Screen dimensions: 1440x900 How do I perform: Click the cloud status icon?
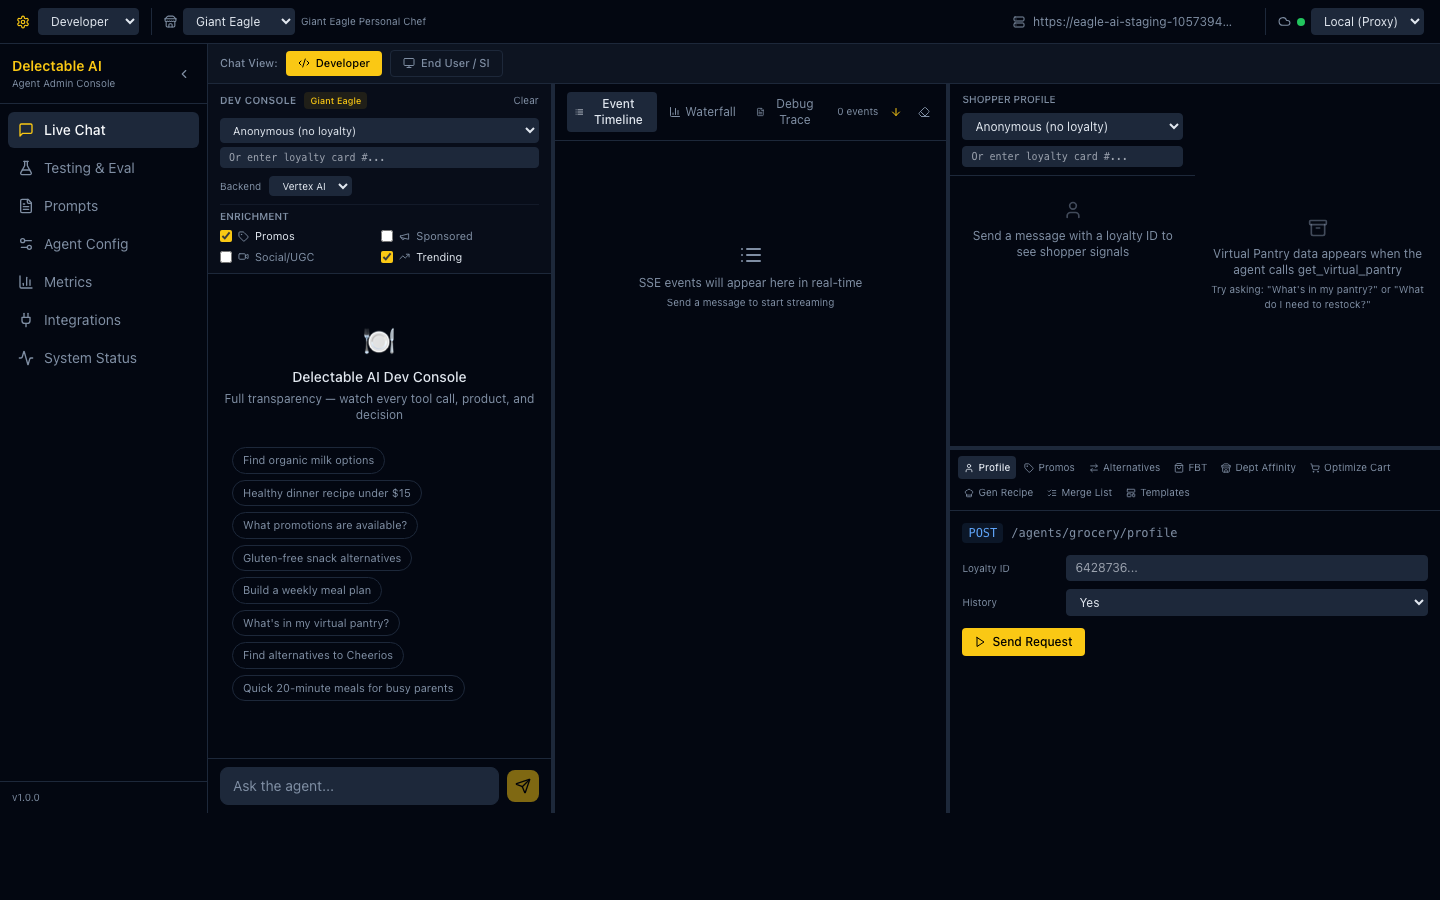point(1284,21)
